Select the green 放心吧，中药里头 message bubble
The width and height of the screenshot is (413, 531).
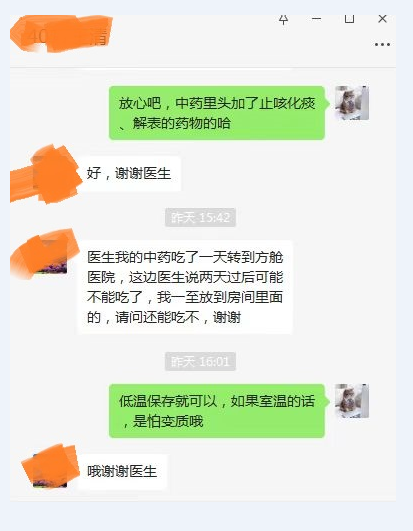[217, 113]
